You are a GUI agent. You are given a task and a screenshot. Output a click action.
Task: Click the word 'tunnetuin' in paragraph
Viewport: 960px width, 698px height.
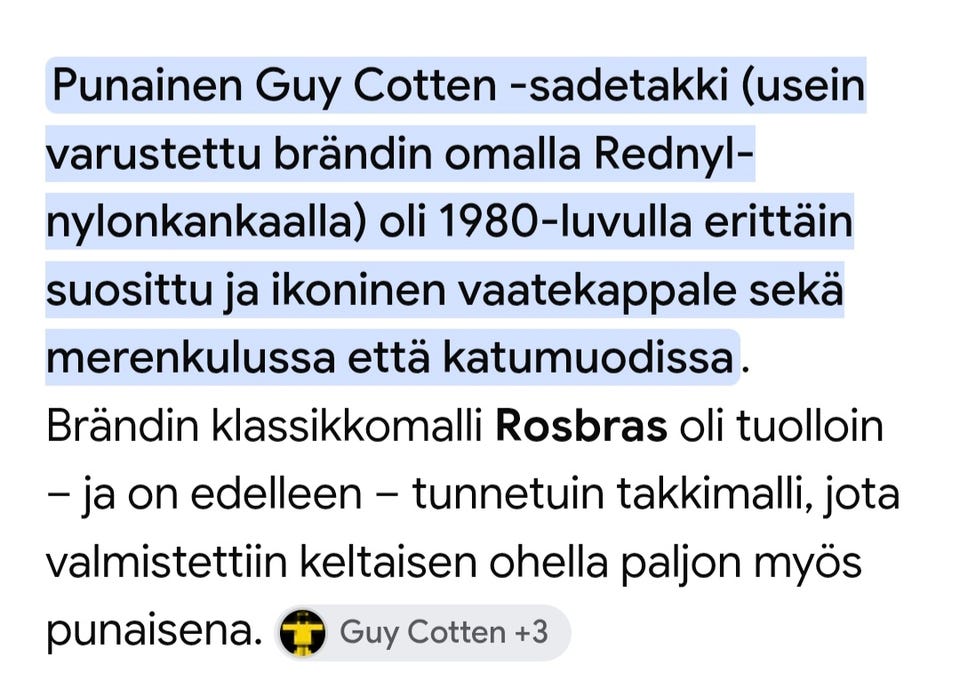click(x=508, y=495)
